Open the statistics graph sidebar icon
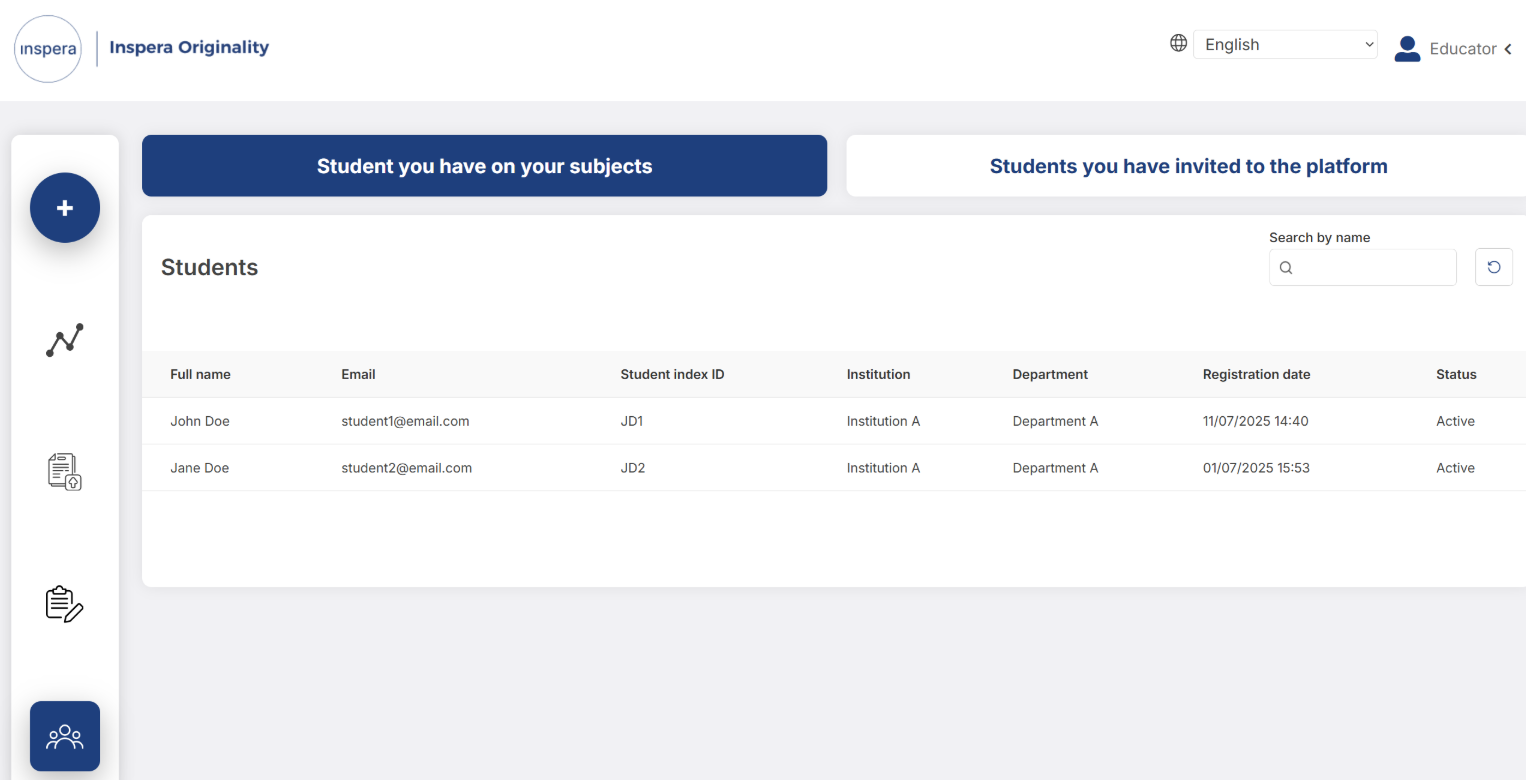This screenshot has height=780, width=1526. coord(65,340)
